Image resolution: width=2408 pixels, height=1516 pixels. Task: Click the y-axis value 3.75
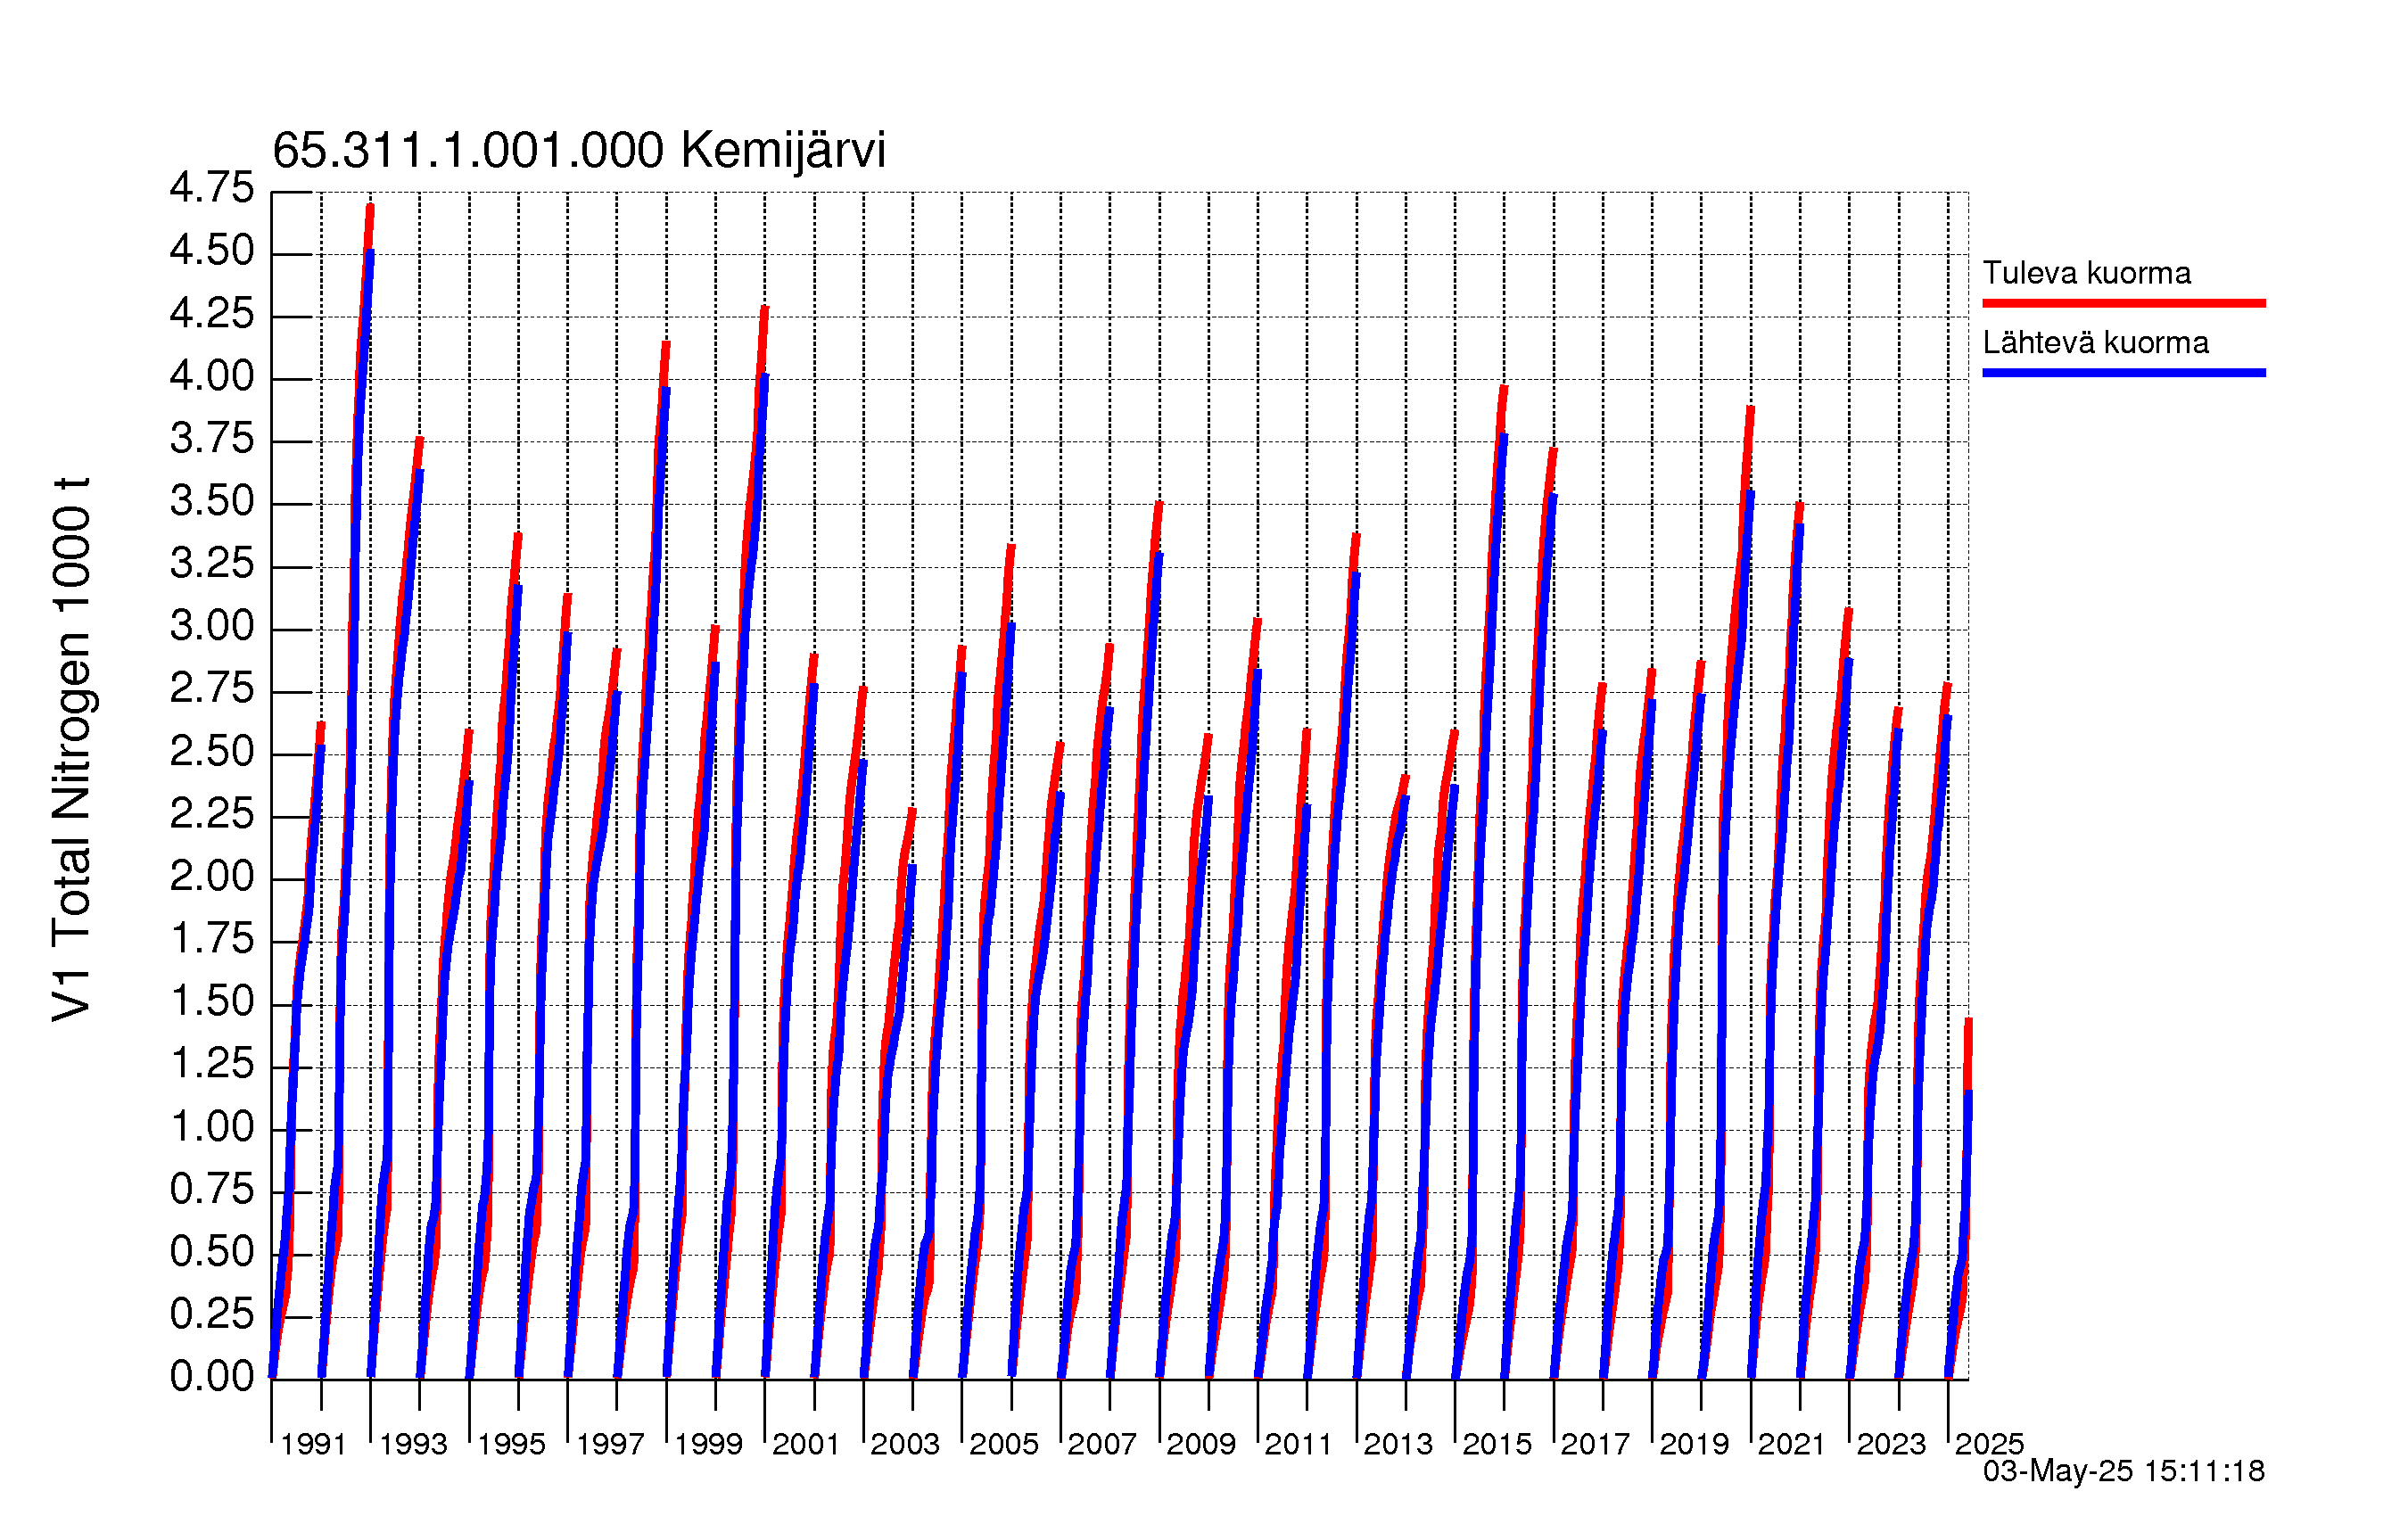tap(212, 439)
